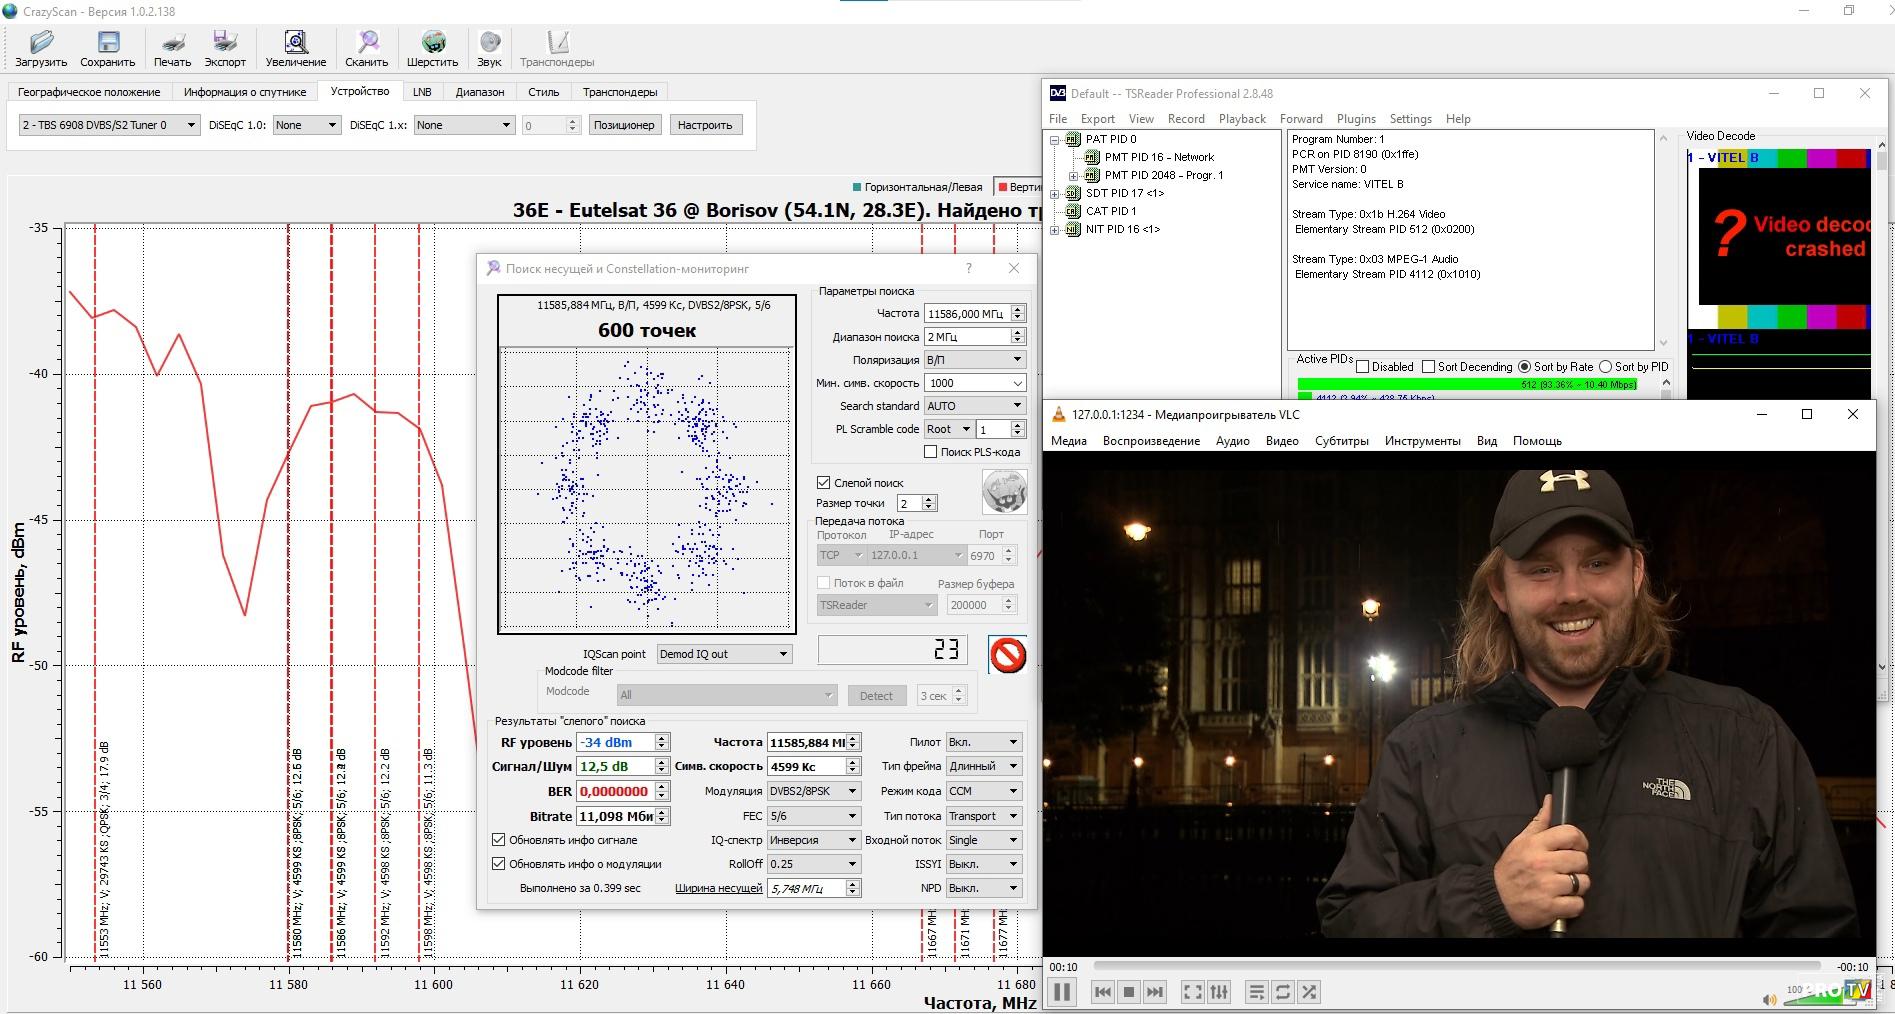Enable the Поиск PLS-кода checkbox

[931, 452]
